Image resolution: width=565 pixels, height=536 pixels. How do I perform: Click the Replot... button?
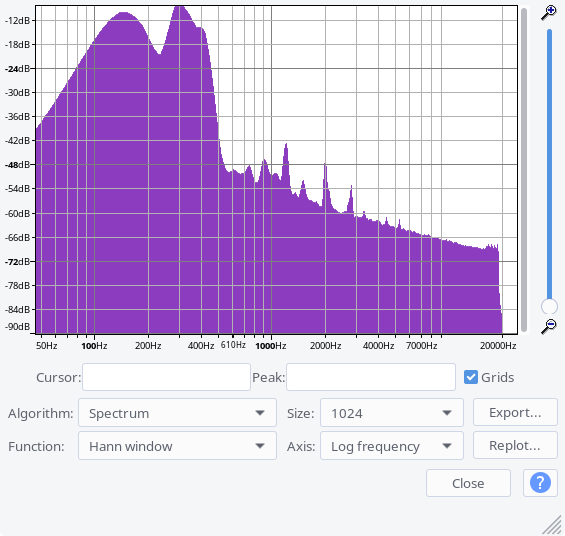pos(515,445)
